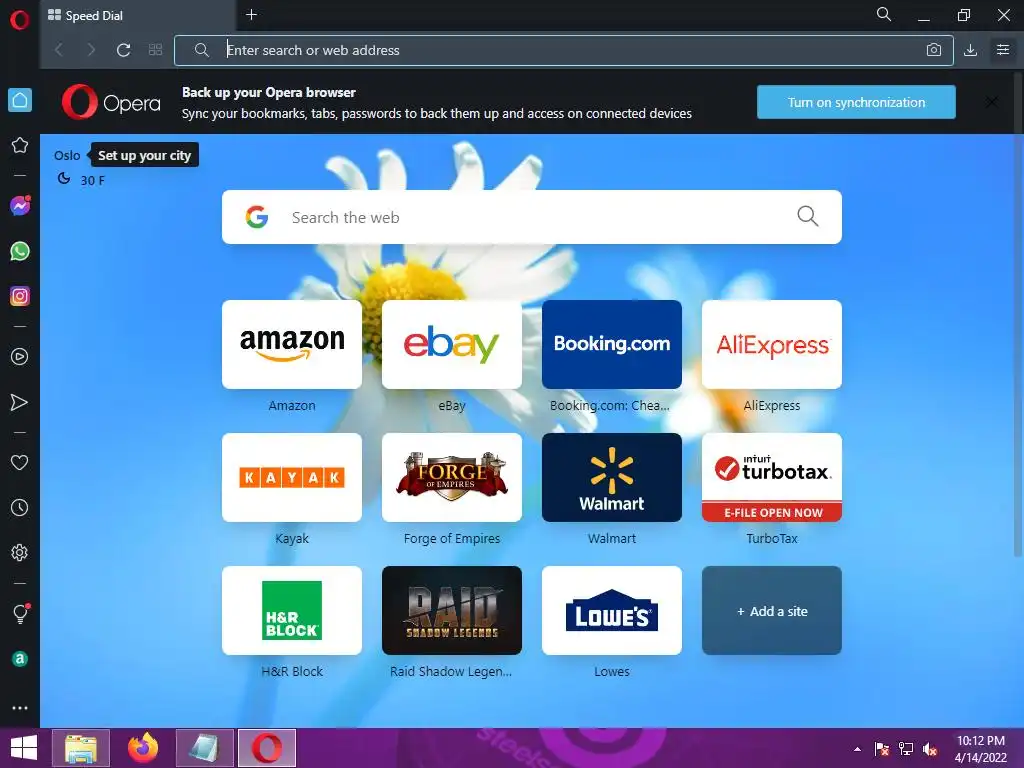Screen dimensions: 1024x768
Task: Open History clock icon in the sidebar
Action: (20, 507)
